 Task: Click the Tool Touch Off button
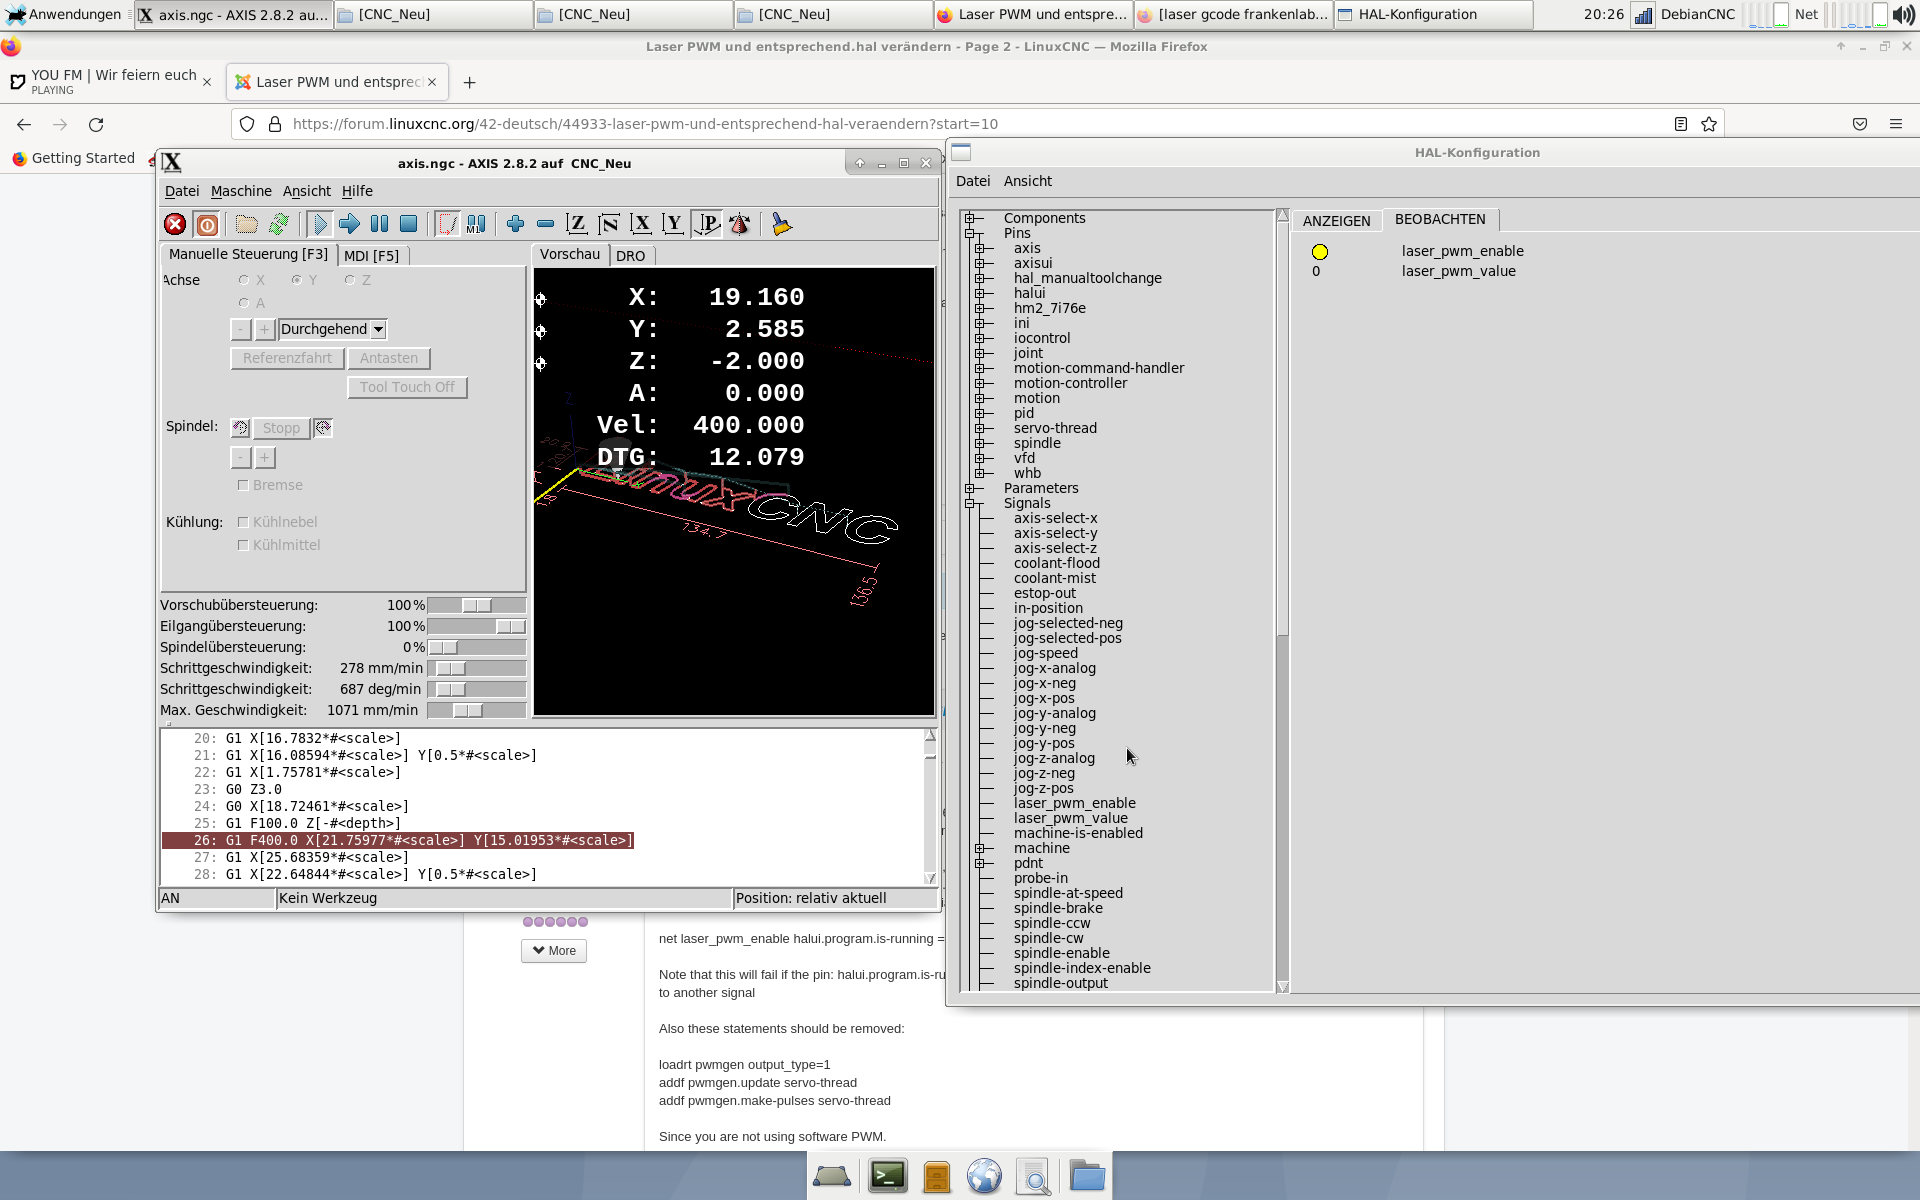point(407,387)
